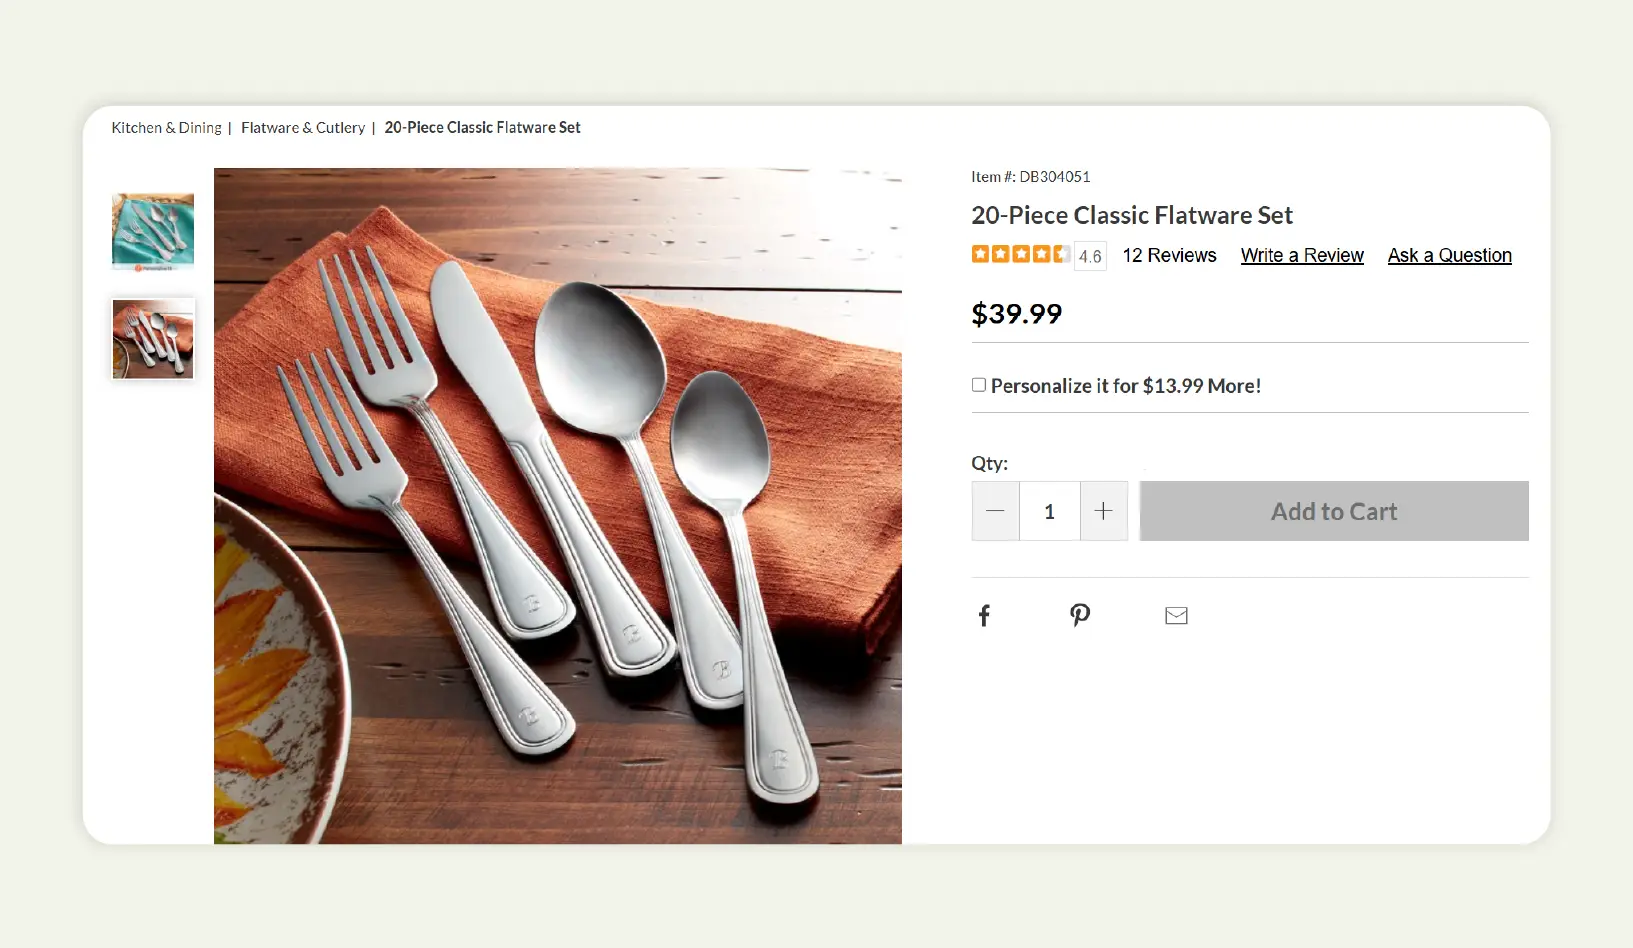Select the 4.6 rating score badge

tap(1089, 255)
